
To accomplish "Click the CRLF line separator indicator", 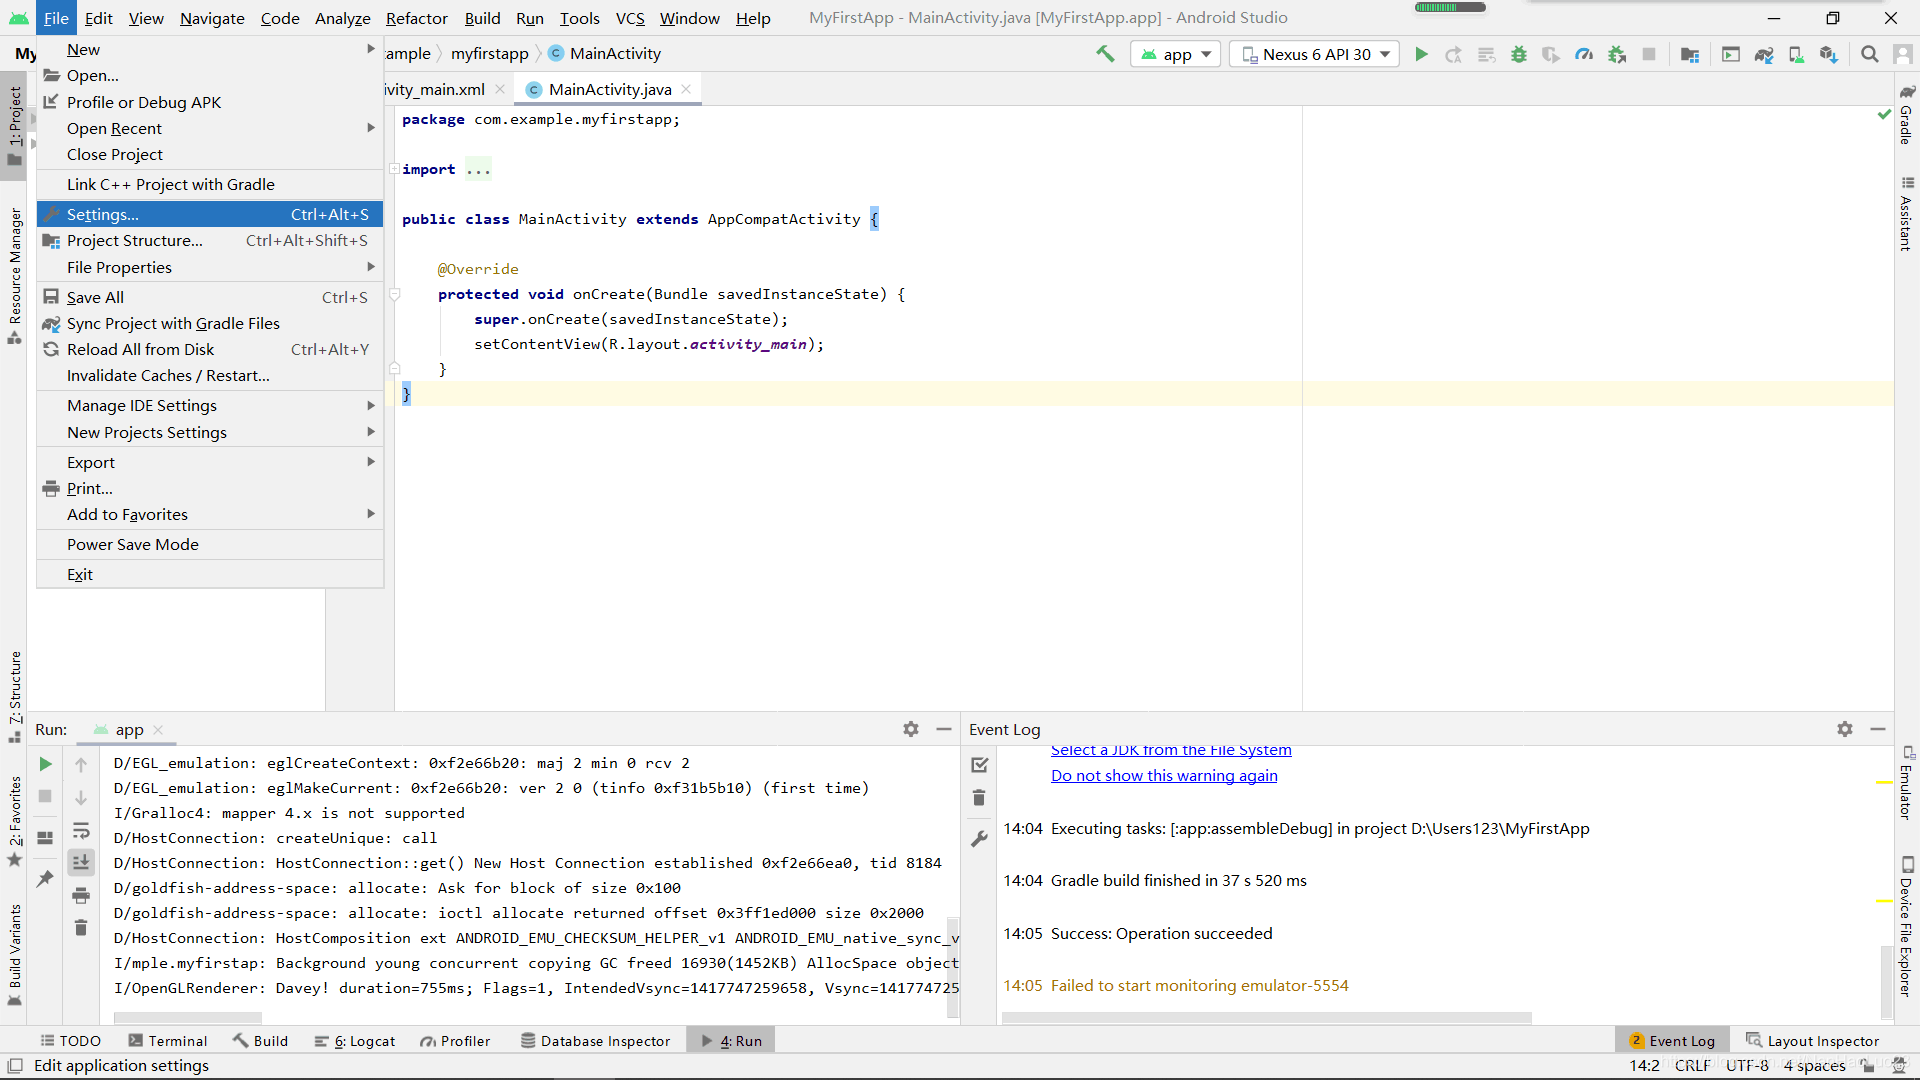I will (1692, 1066).
